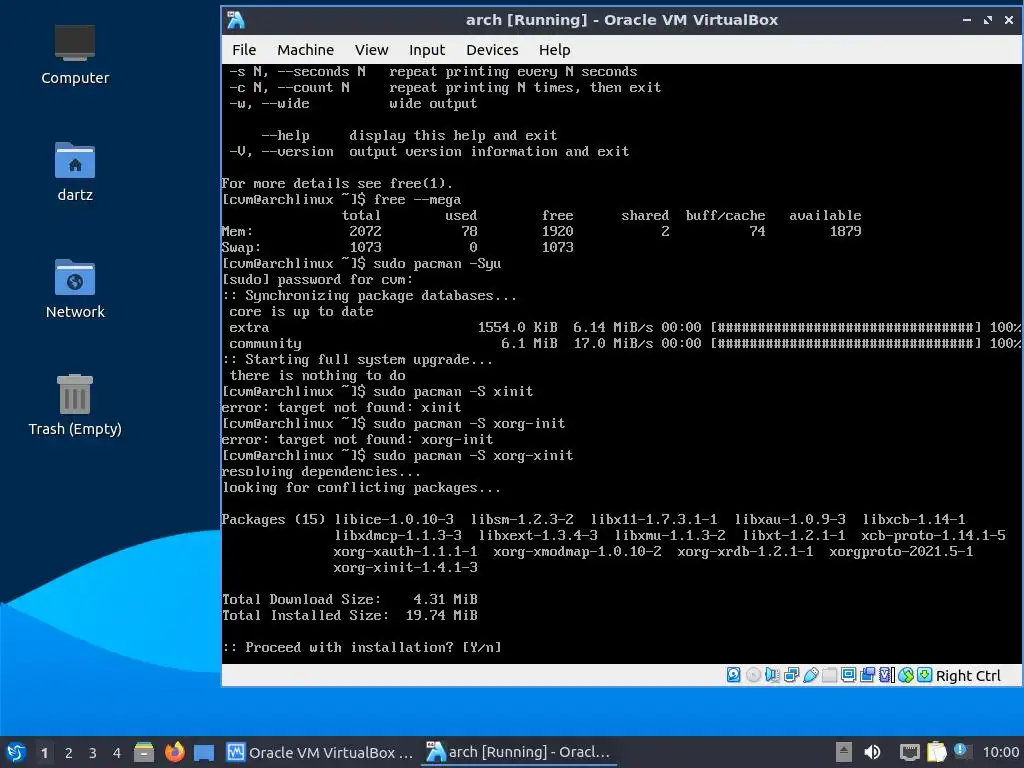1024x768 pixels.
Task: Click the VirtualBox window title bar icon
Action: coord(236,20)
